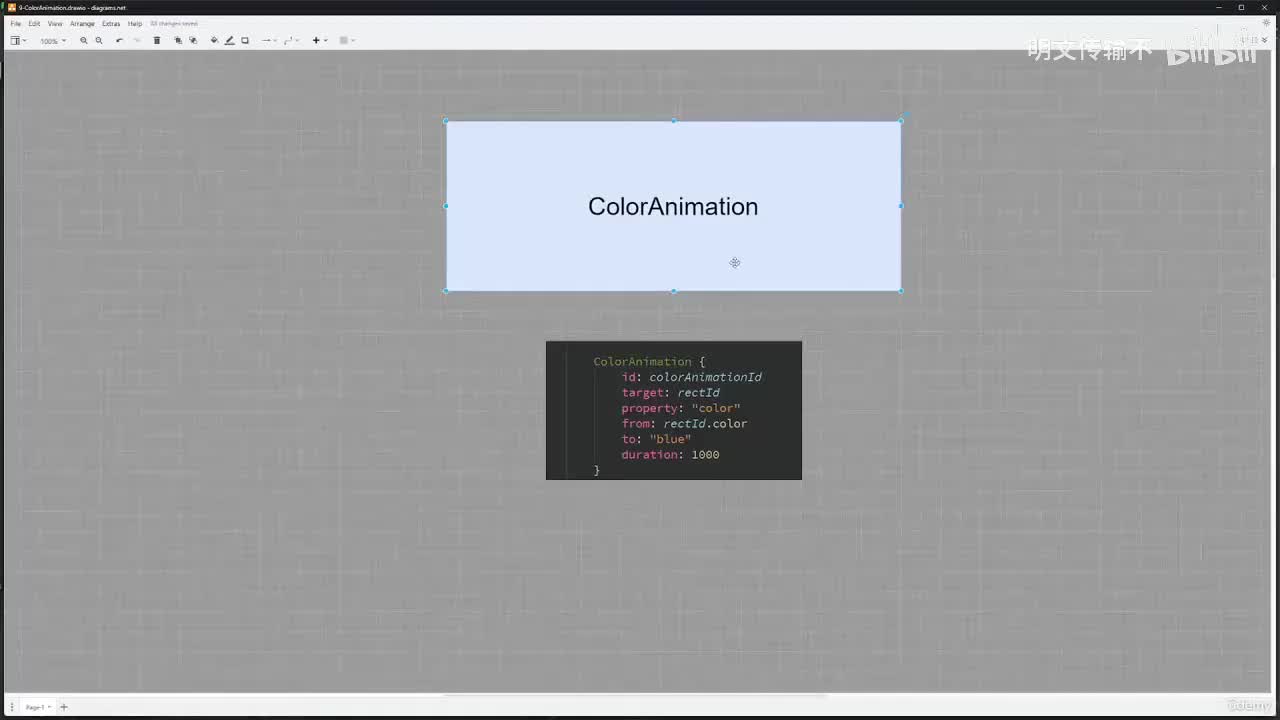Undo the last diagram change
This screenshot has height=720, width=1280.
pyautogui.click(x=119, y=41)
